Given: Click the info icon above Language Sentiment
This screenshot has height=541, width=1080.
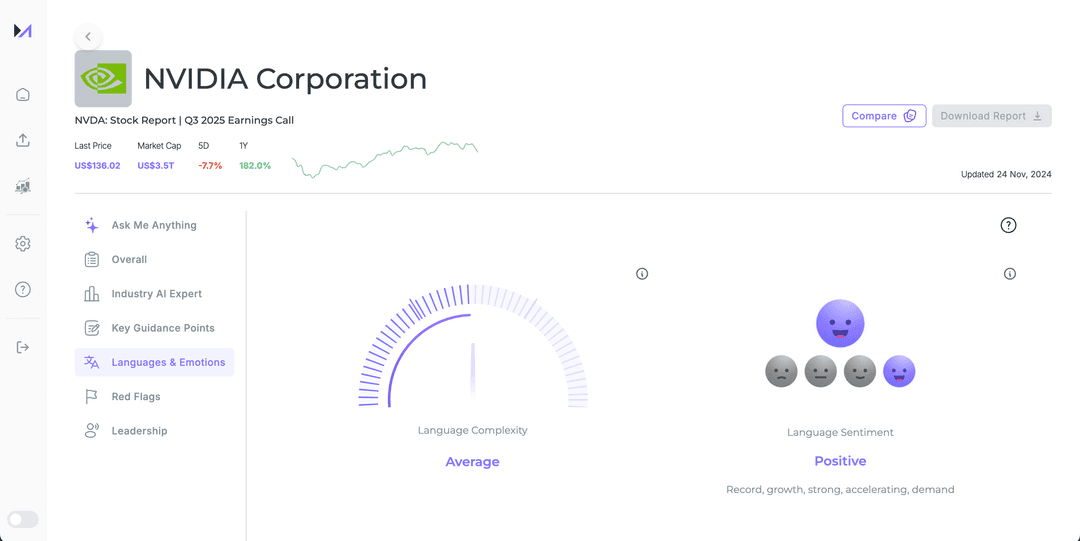Looking at the screenshot, I should (1010, 273).
